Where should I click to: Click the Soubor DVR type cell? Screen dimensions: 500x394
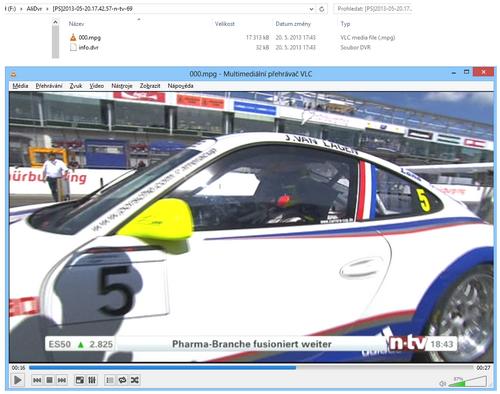pos(355,48)
